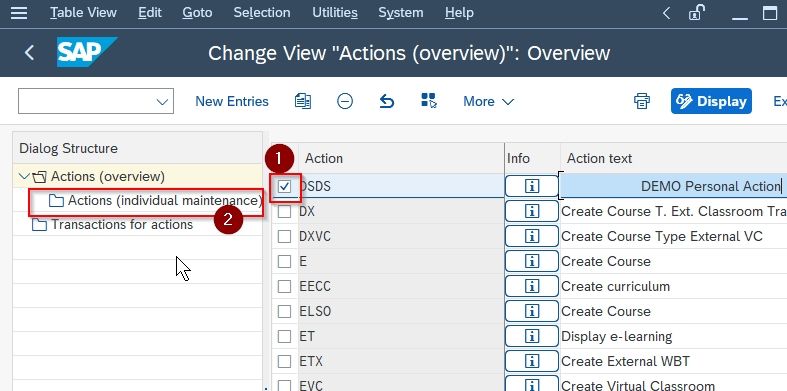Open the Goto menu
Image resolution: width=787 pixels, height=391 pixels.
(x=197, y=13)
